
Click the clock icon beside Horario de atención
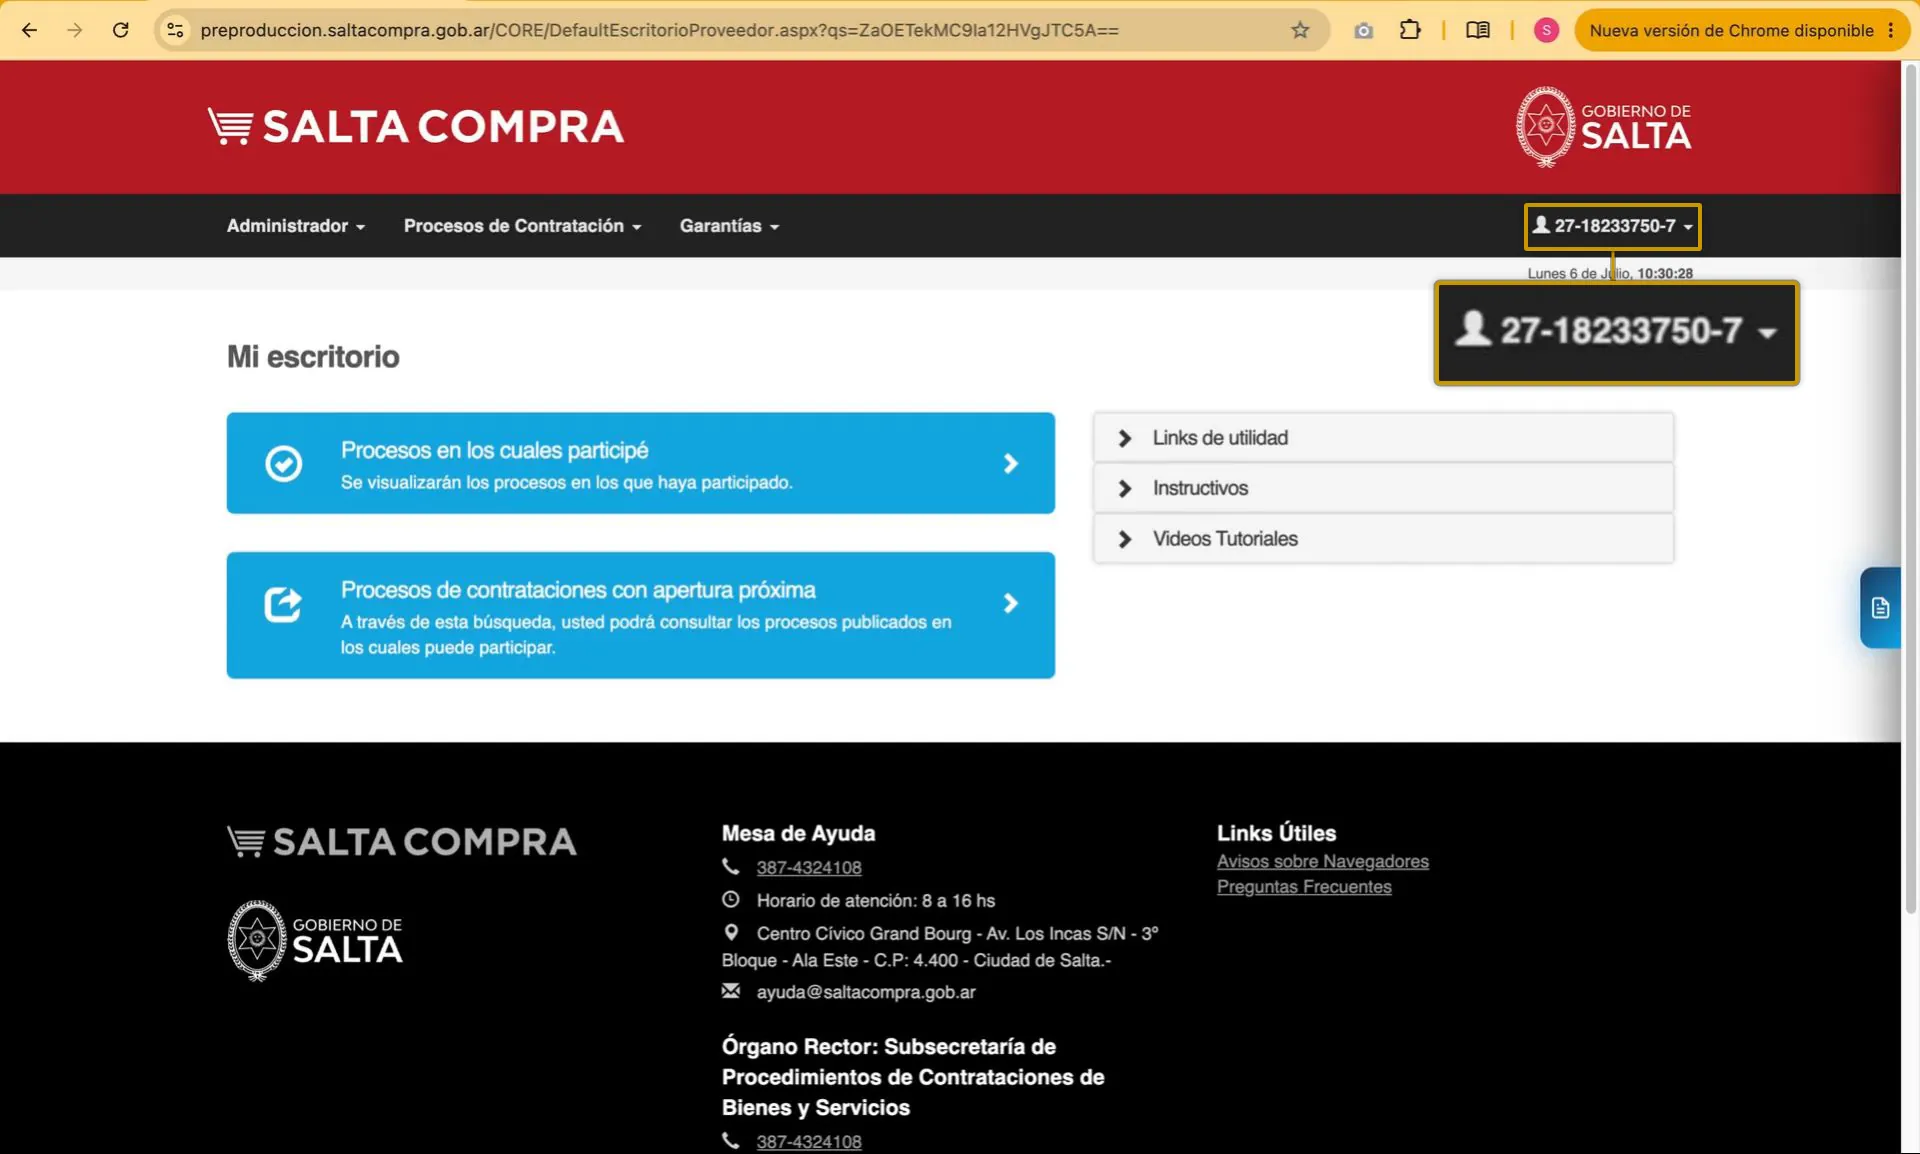[731, 899]
